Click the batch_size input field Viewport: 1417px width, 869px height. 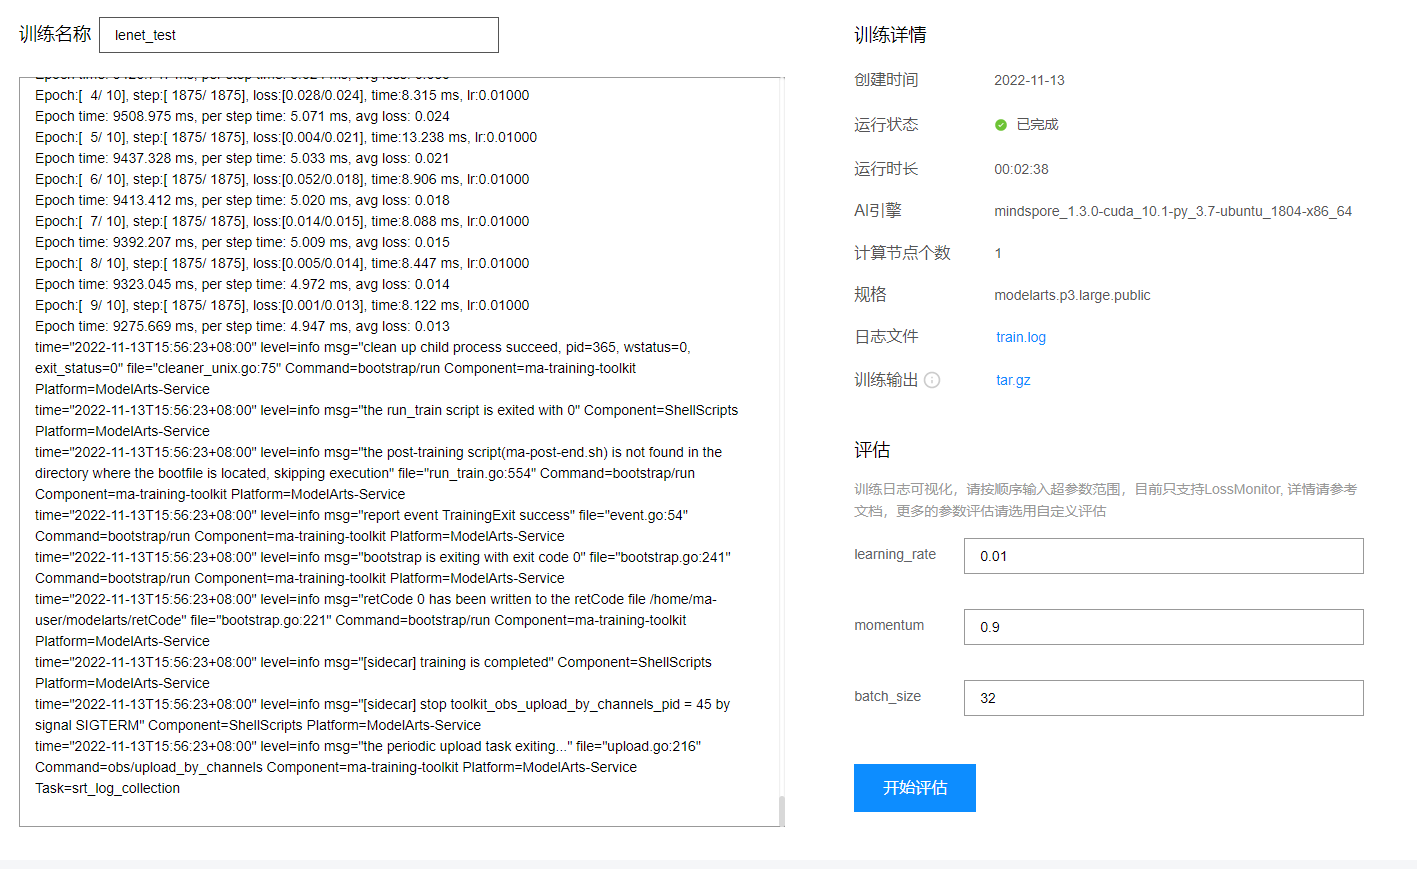(x=1164, y=698)
